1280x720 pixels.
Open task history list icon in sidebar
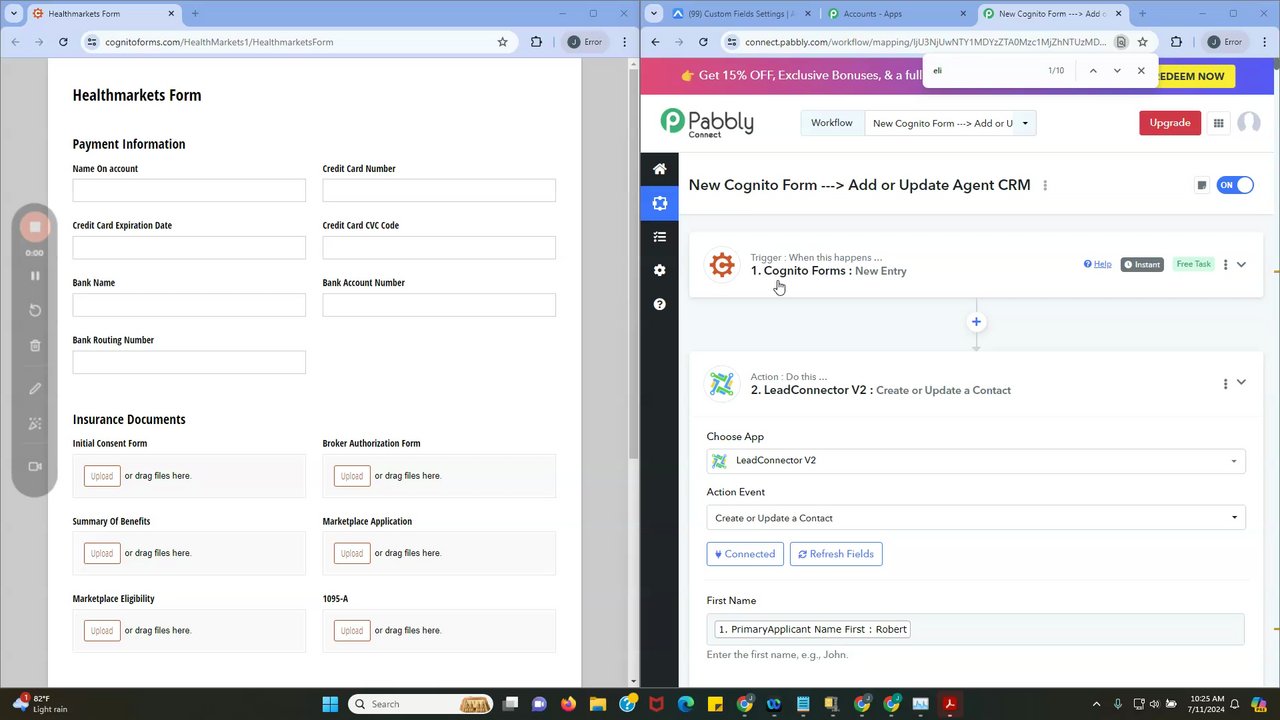click(x=659, y=237)
